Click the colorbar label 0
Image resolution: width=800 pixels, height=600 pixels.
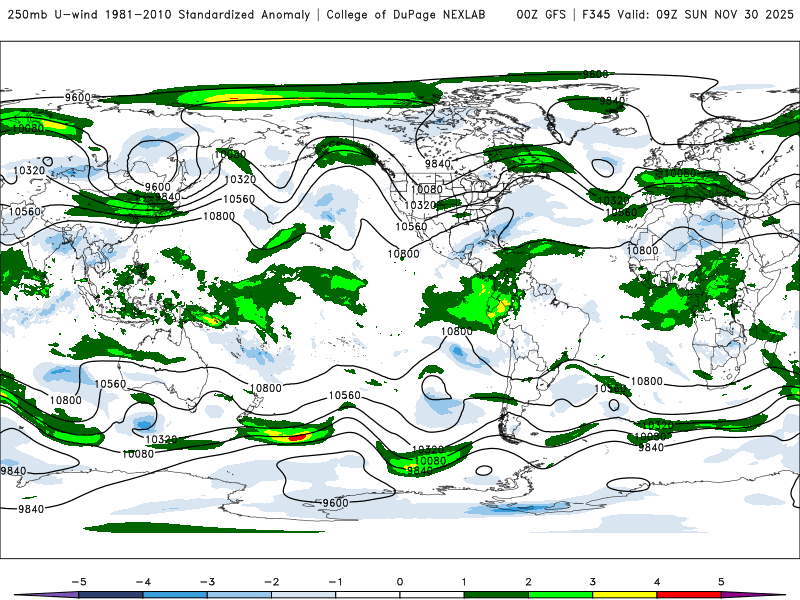400,582
